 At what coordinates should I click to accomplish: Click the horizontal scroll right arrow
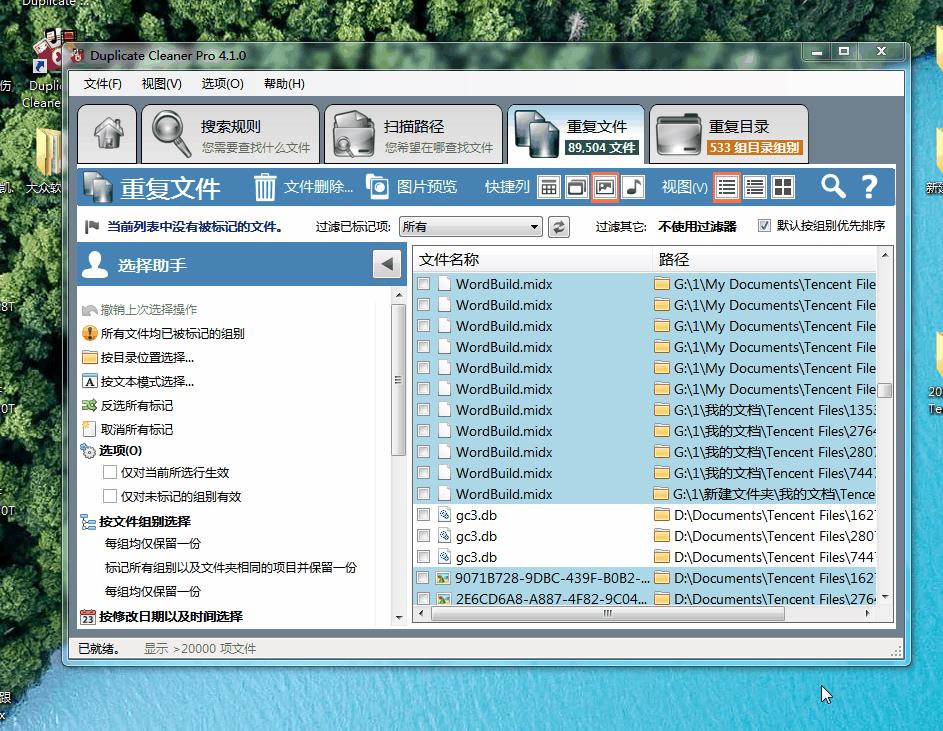coord(868,614)
